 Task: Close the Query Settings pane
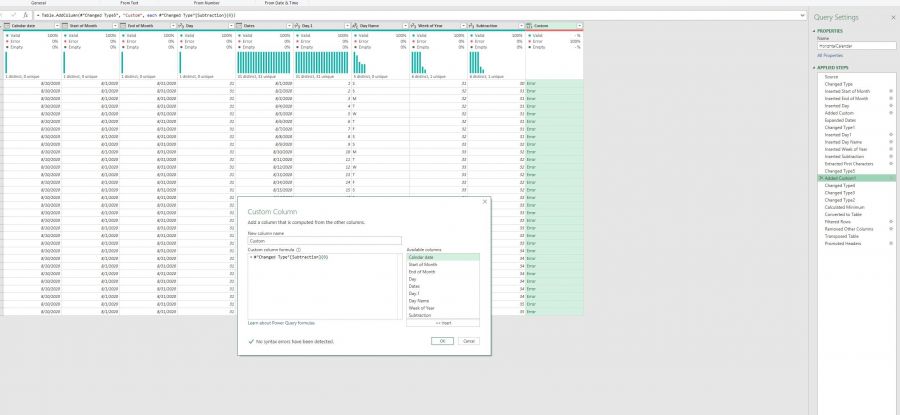coord(893,18)
